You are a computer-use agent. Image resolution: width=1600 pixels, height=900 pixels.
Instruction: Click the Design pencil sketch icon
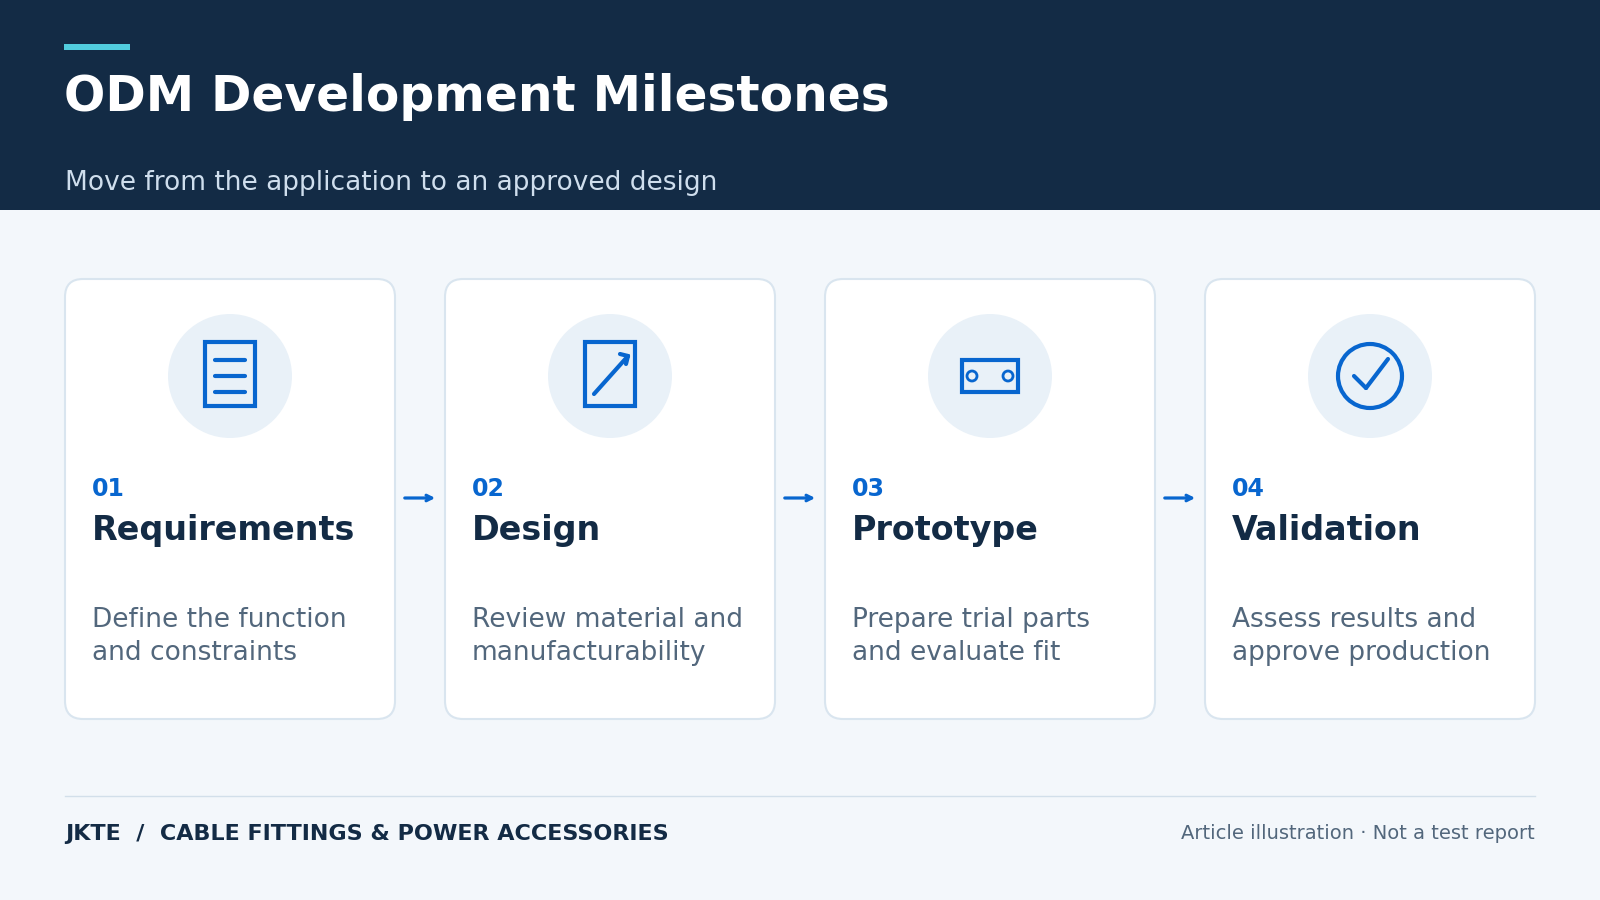[x=610, y=374]
